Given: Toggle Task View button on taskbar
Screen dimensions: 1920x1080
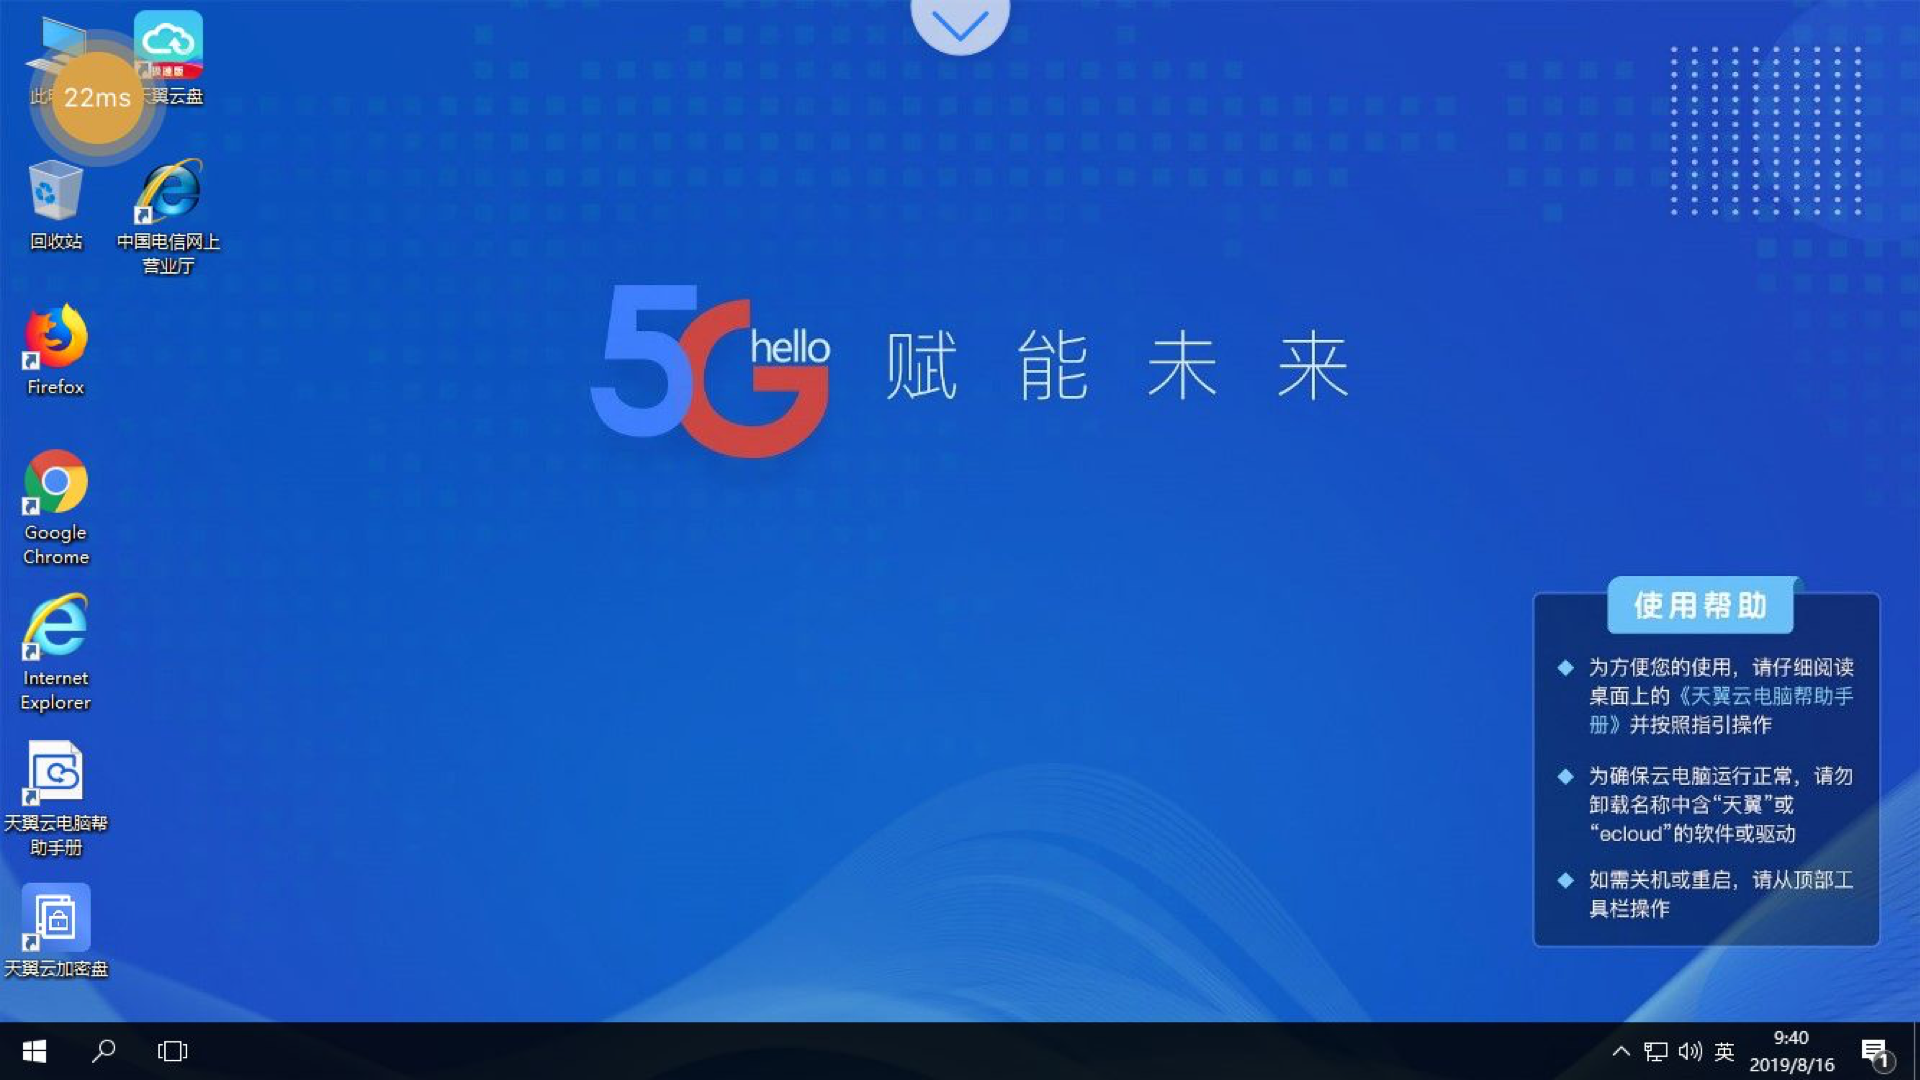Looking at the screenshot, I should pos(171,1051).
